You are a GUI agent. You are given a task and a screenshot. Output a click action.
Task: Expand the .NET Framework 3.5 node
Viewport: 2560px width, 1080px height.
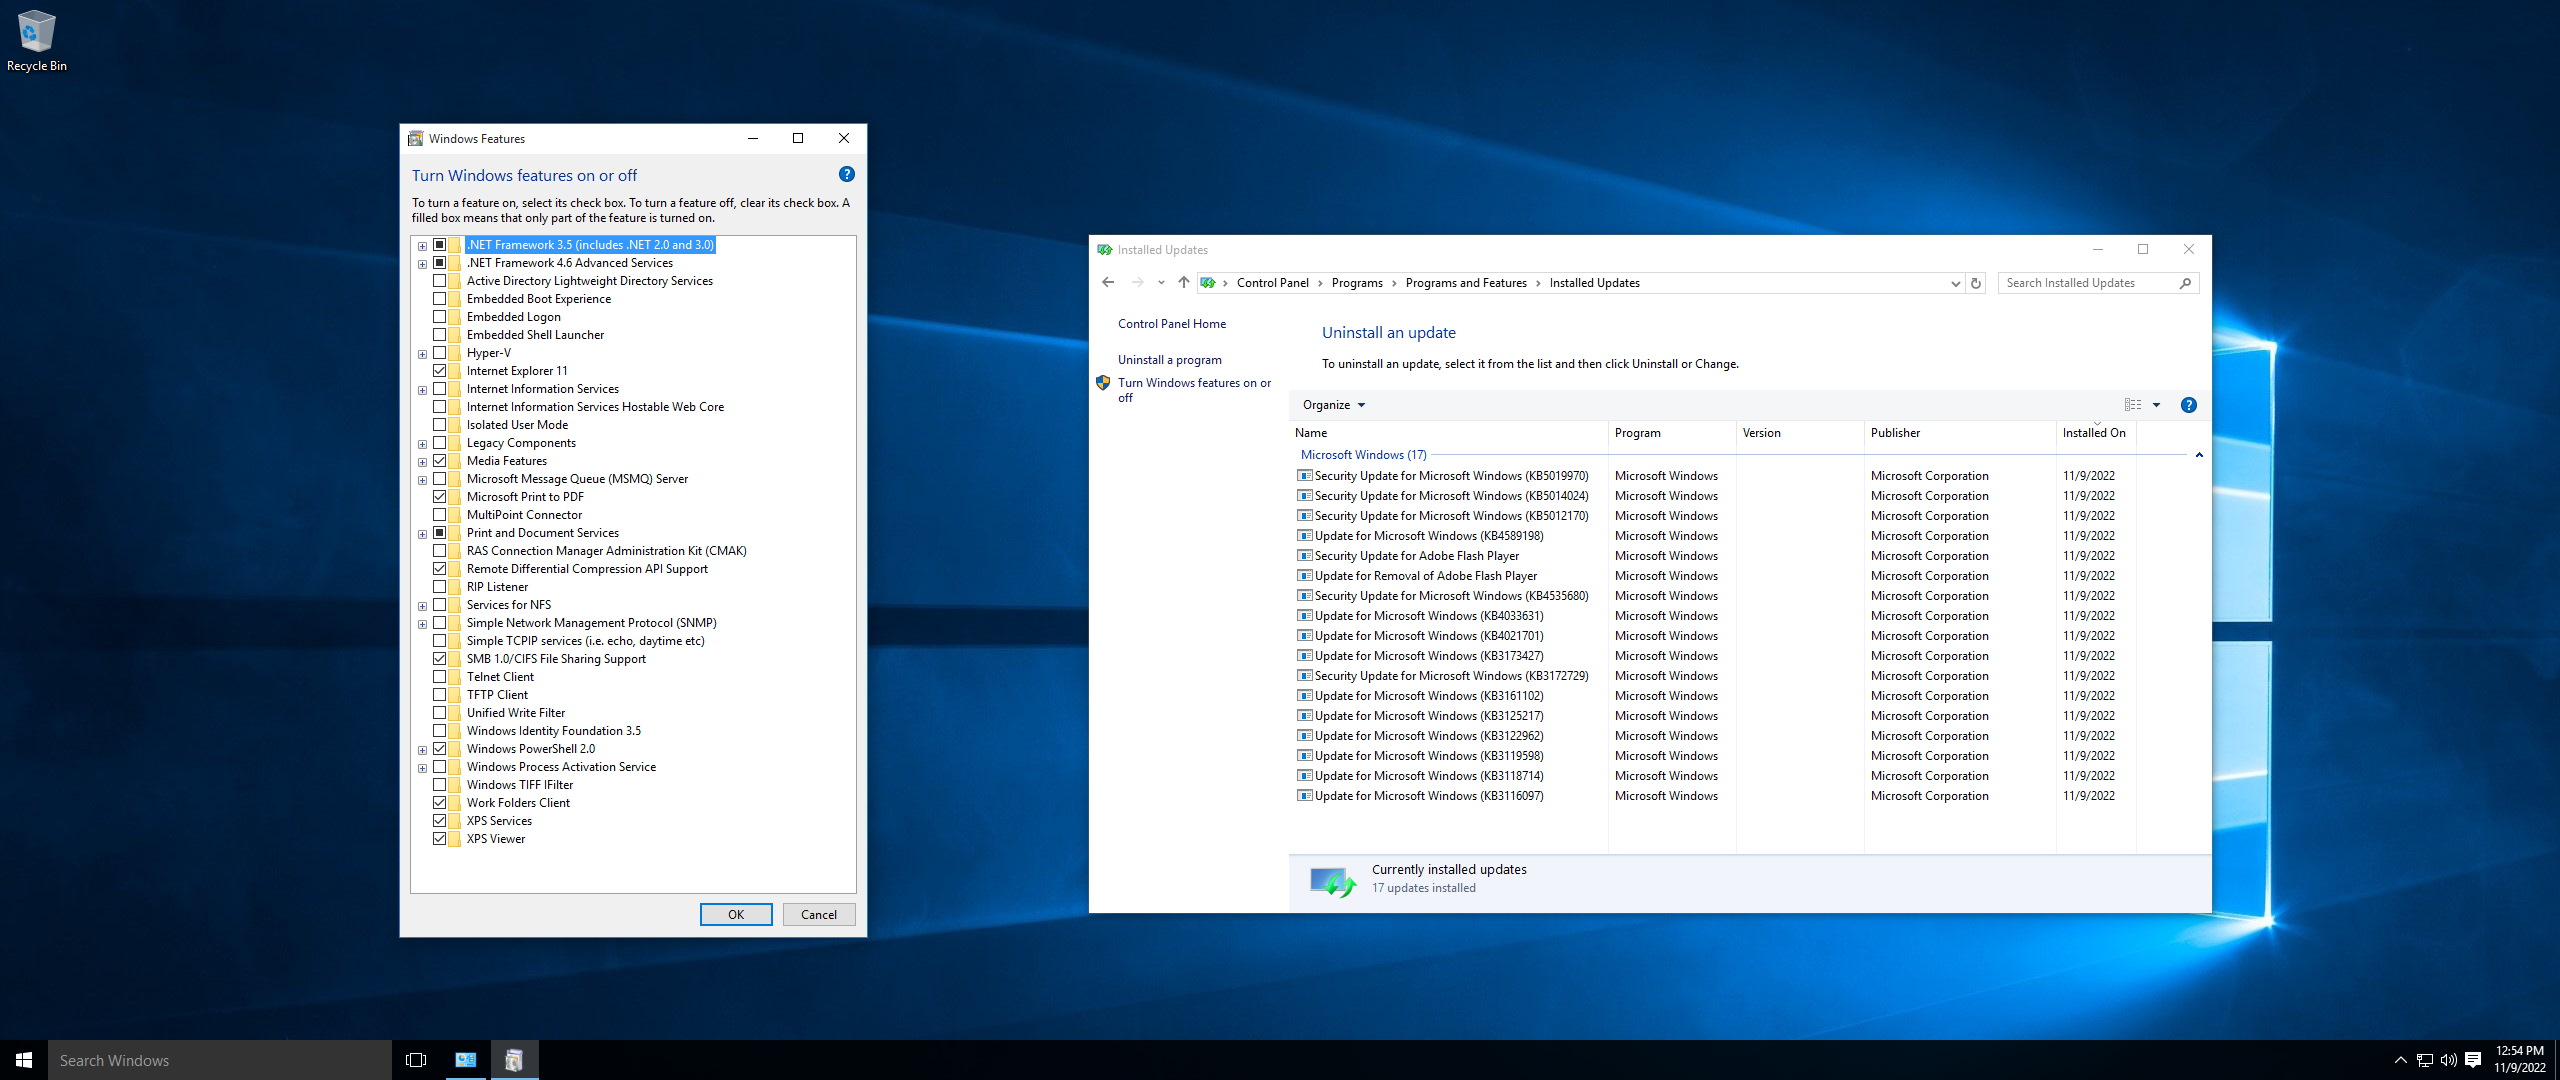tap(422, 246)
